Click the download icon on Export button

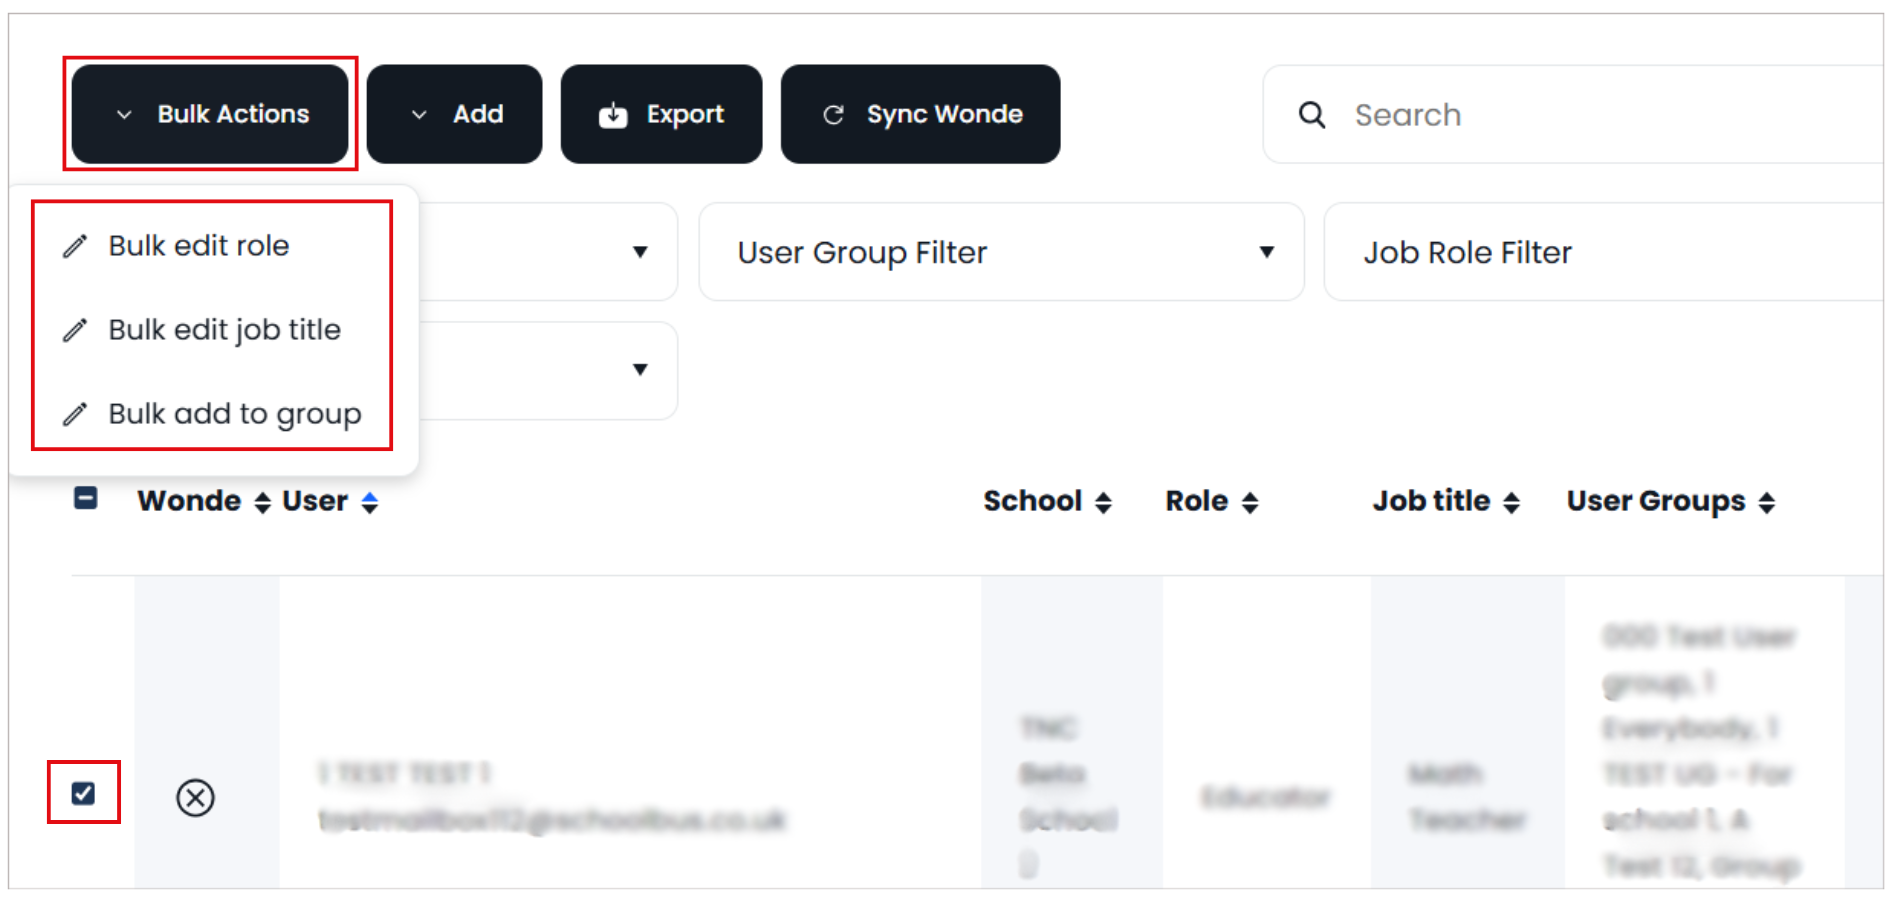[x=613, y=116]
